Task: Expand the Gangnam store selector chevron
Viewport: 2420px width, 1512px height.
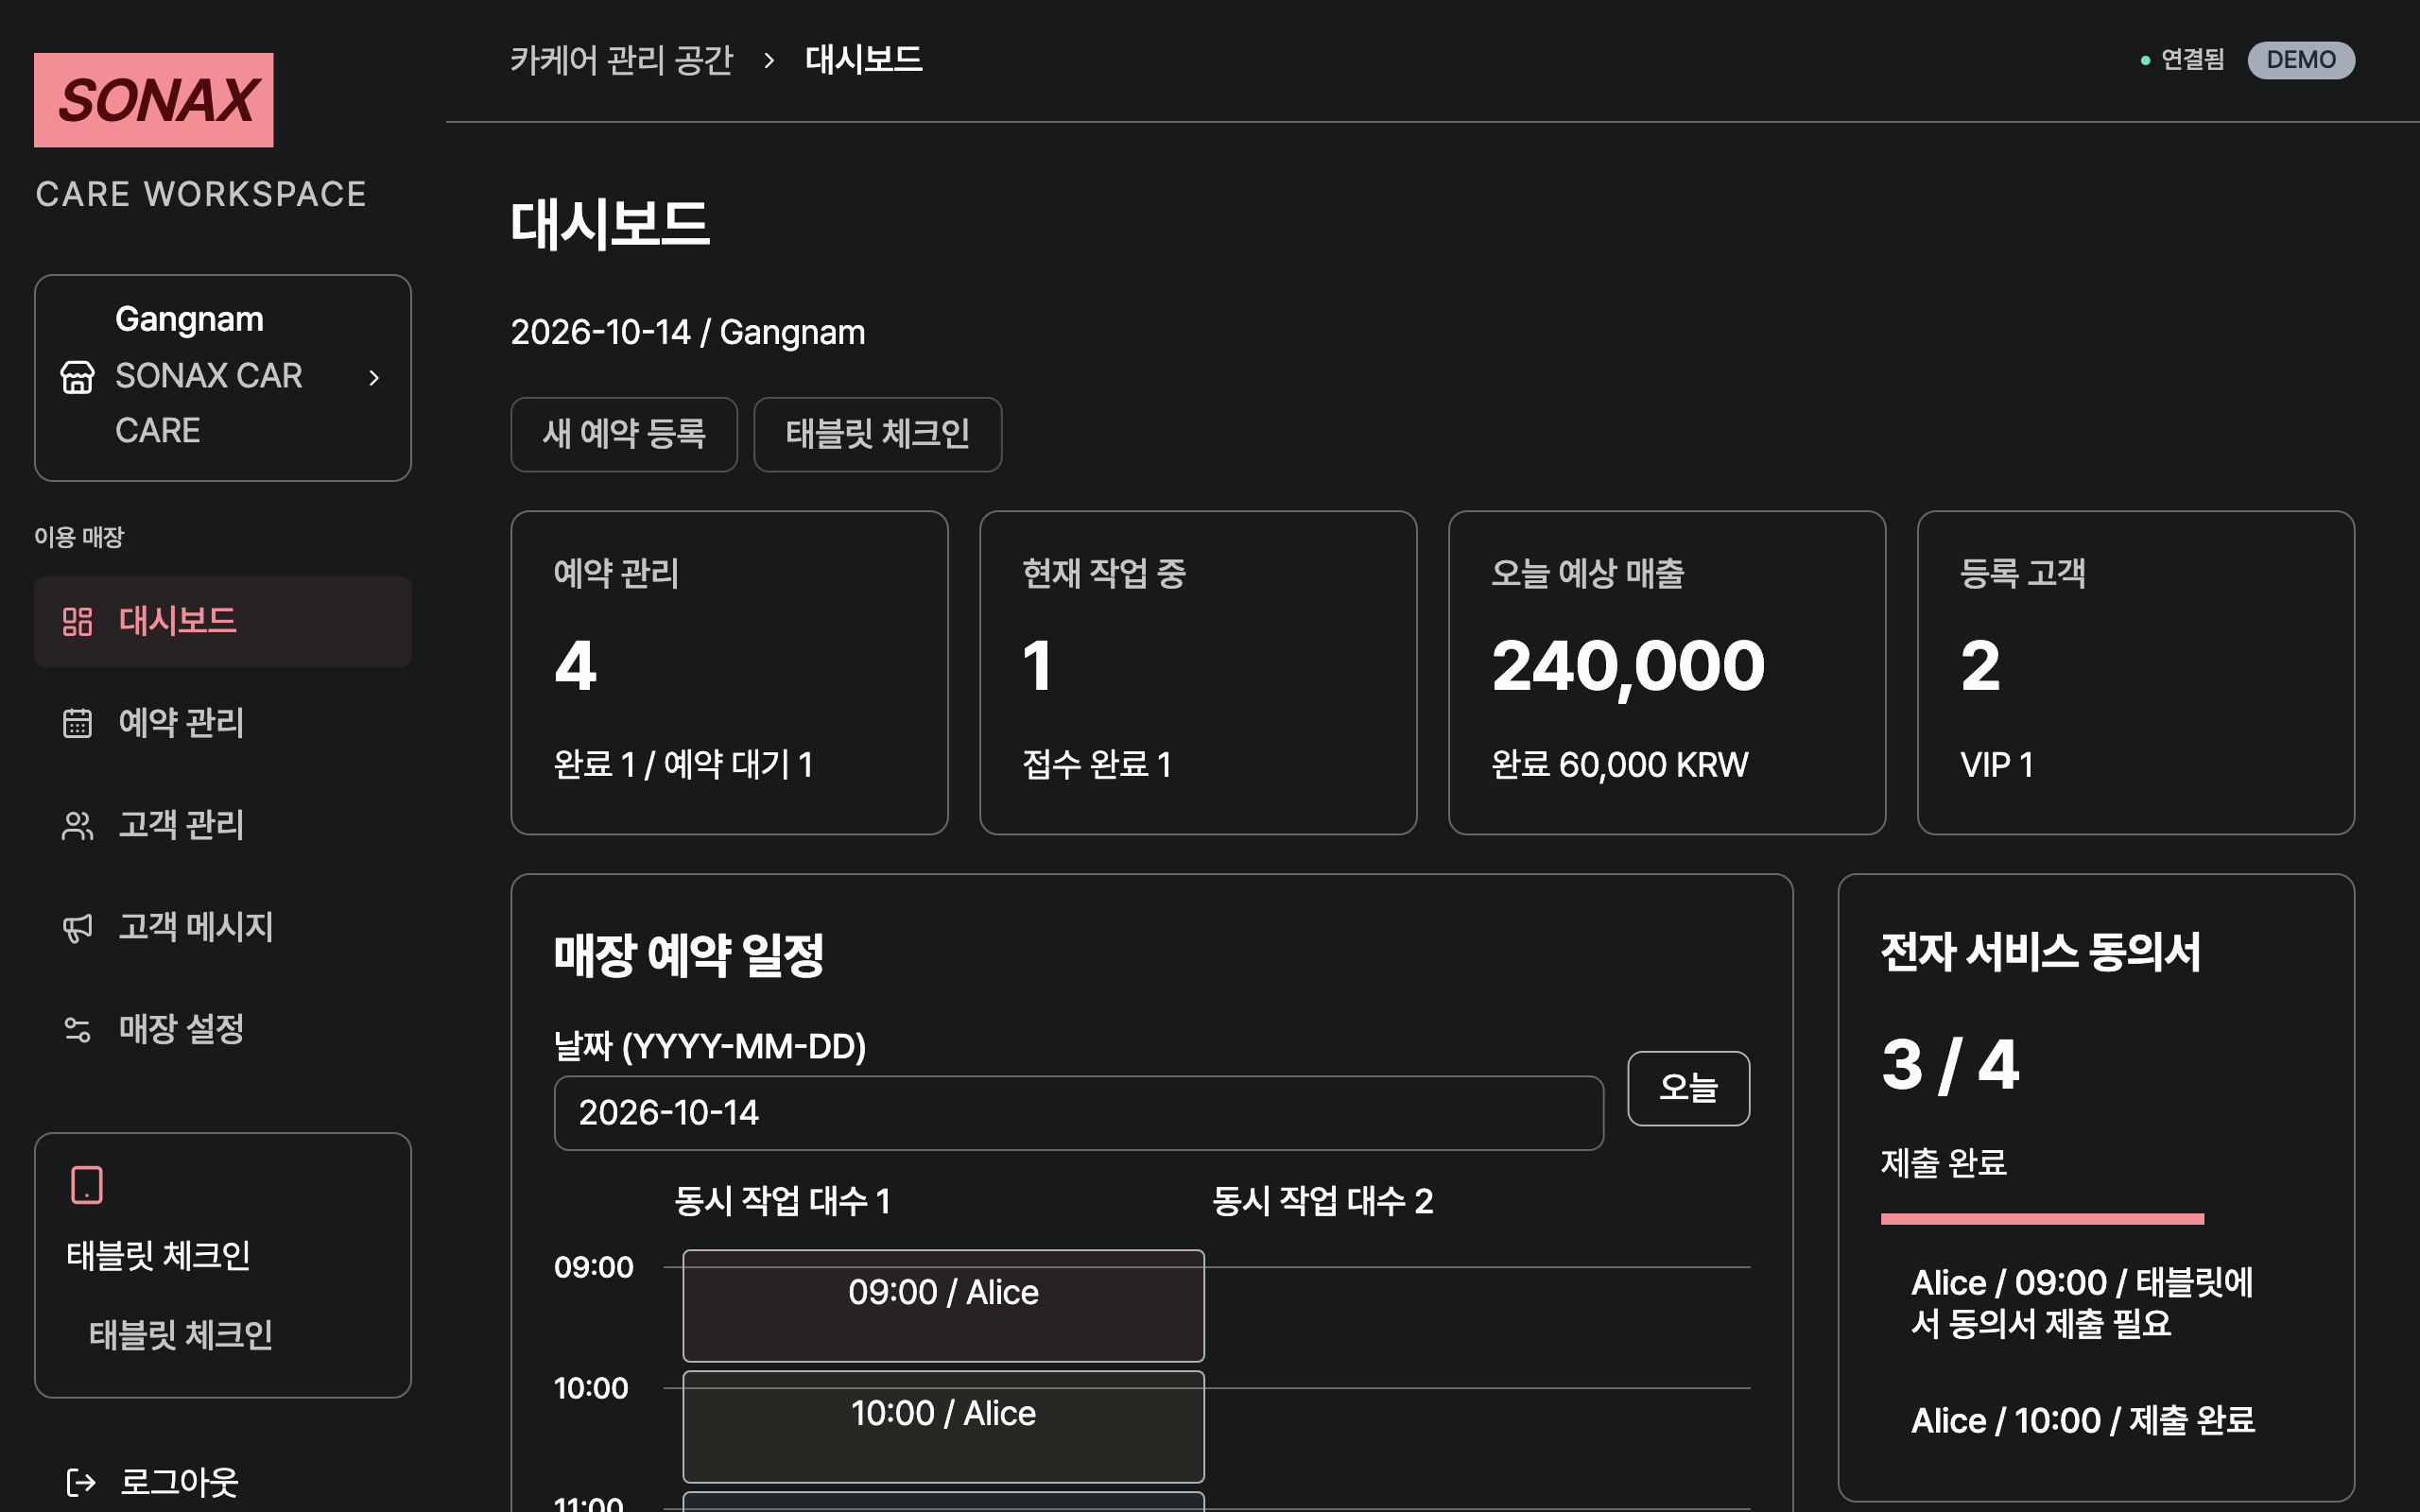Action: click(x=374, y=378)
